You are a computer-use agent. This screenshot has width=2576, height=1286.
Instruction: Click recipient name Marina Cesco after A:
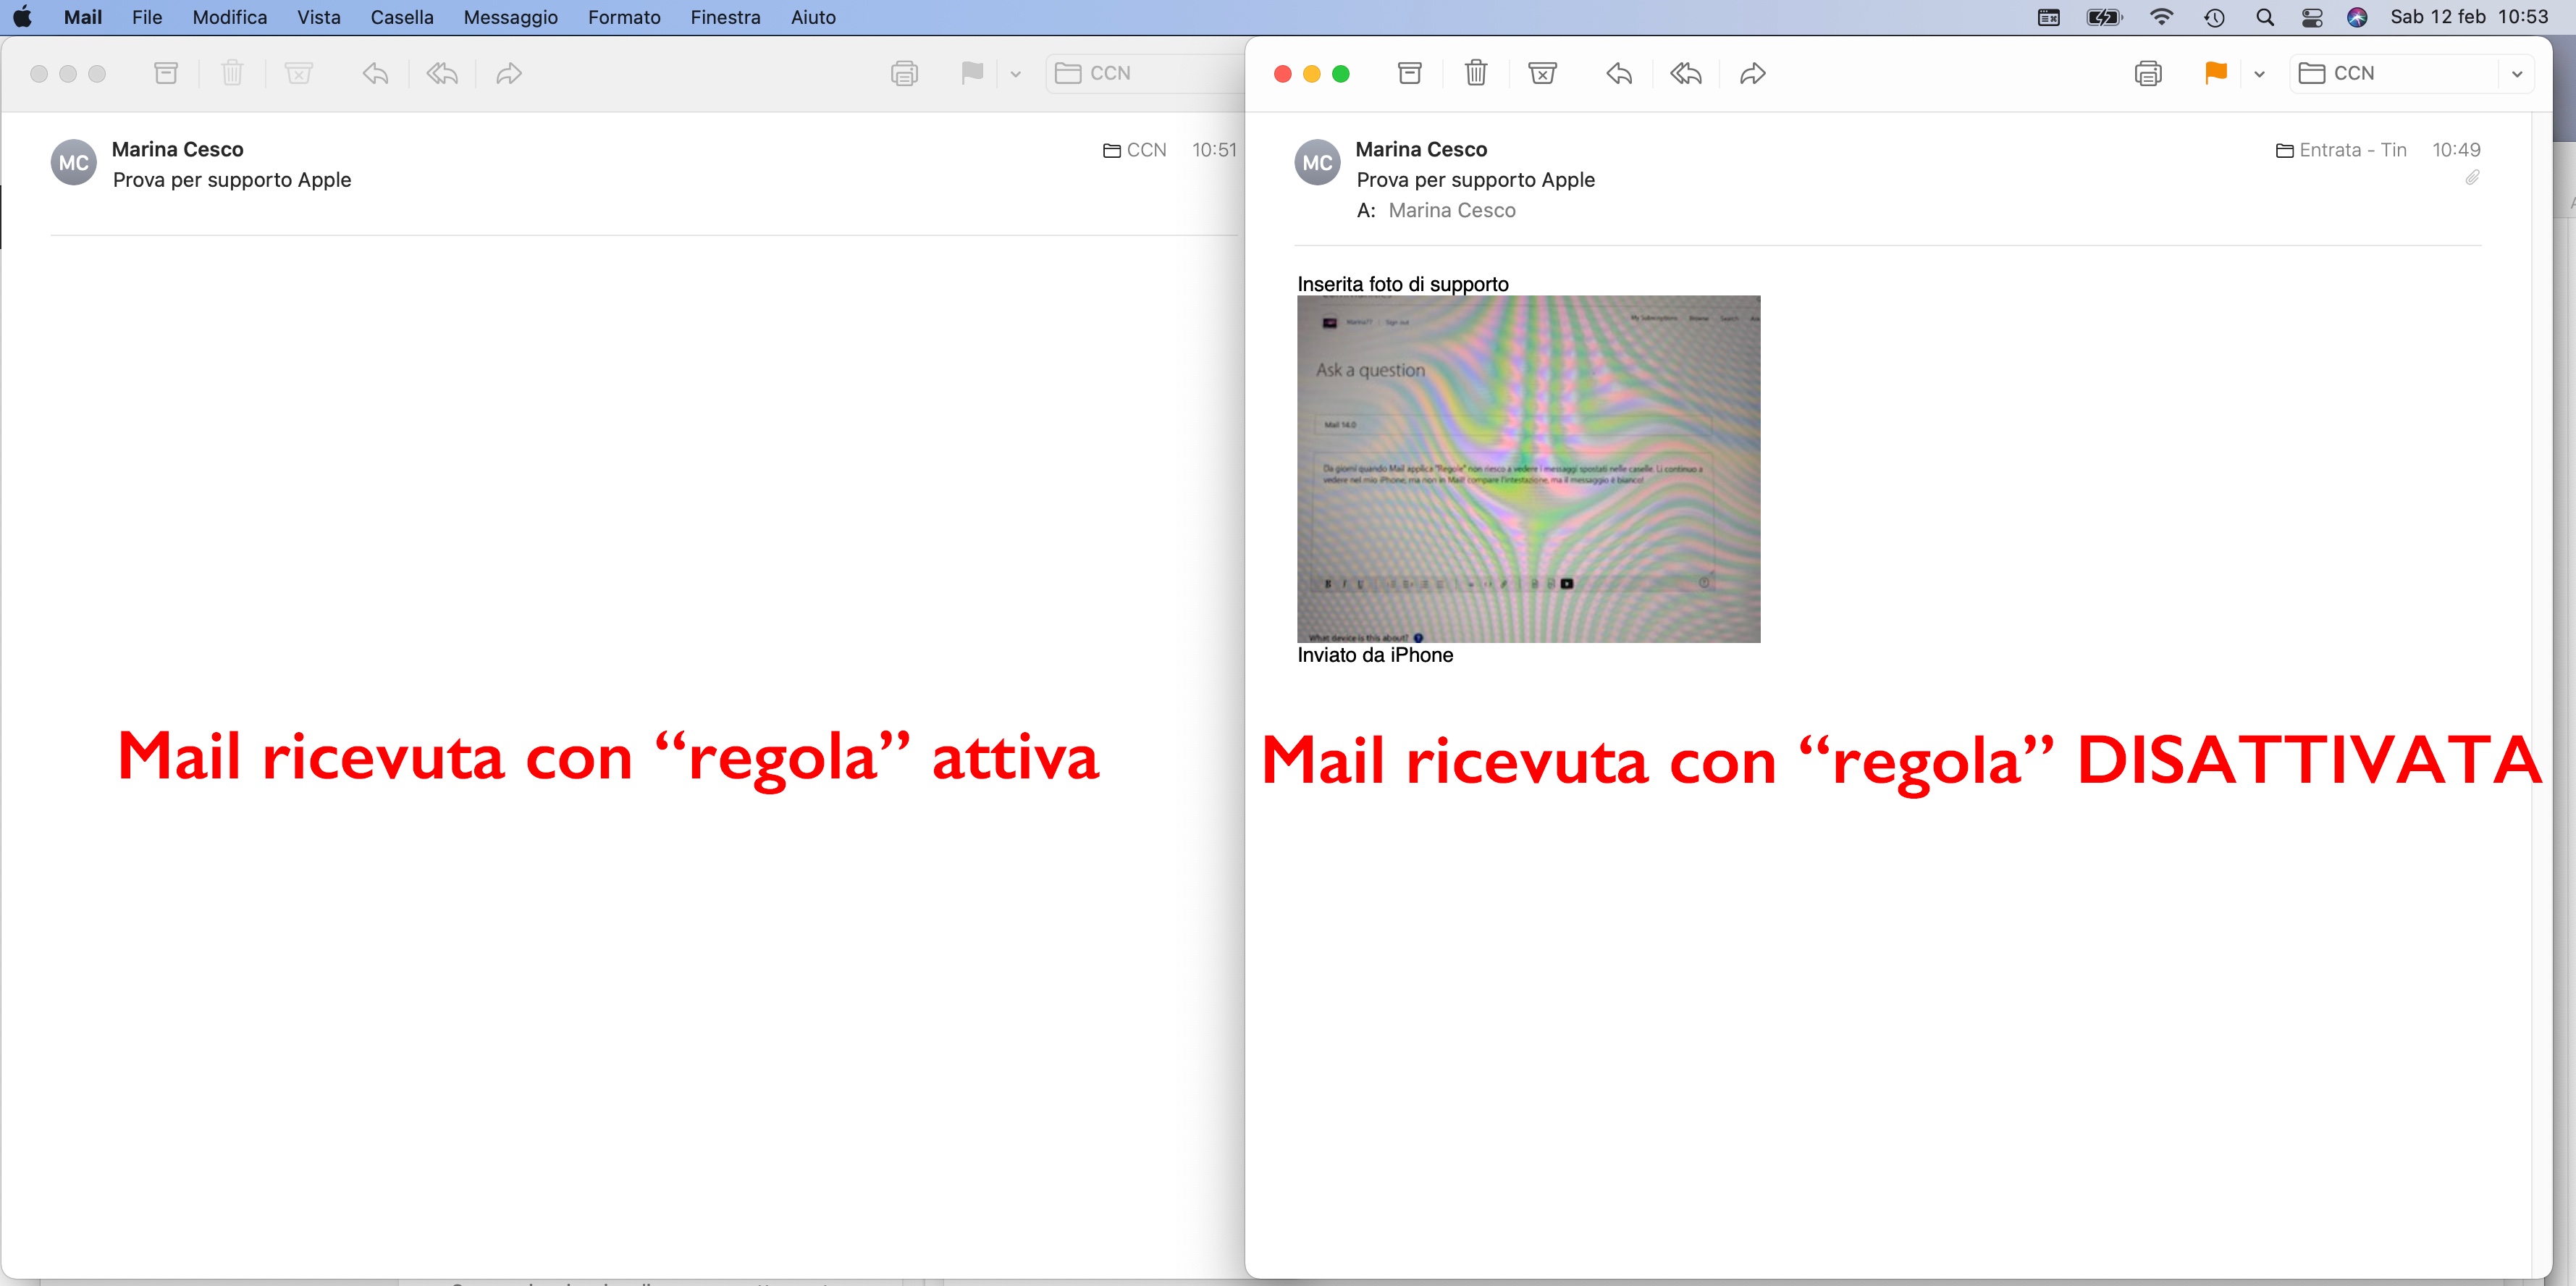point(1451,210)
